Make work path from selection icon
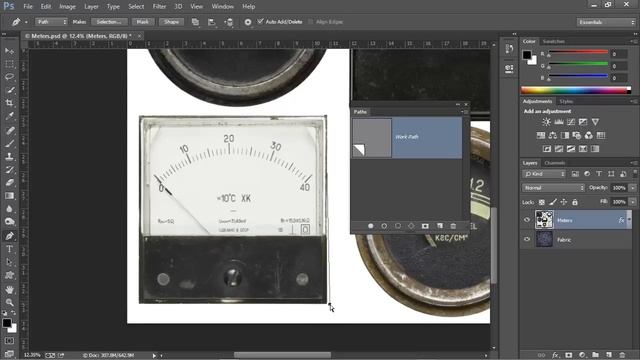This screenshot has height=360, width=640. [x=411, y=226]
